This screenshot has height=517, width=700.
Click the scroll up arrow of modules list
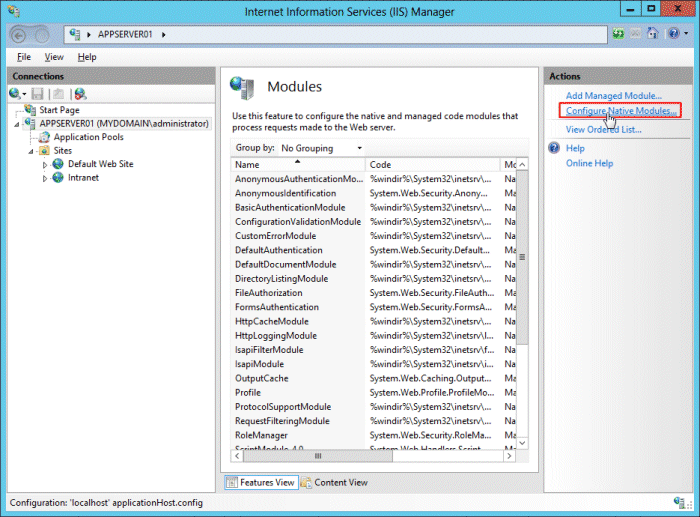[x=522, y=164]
